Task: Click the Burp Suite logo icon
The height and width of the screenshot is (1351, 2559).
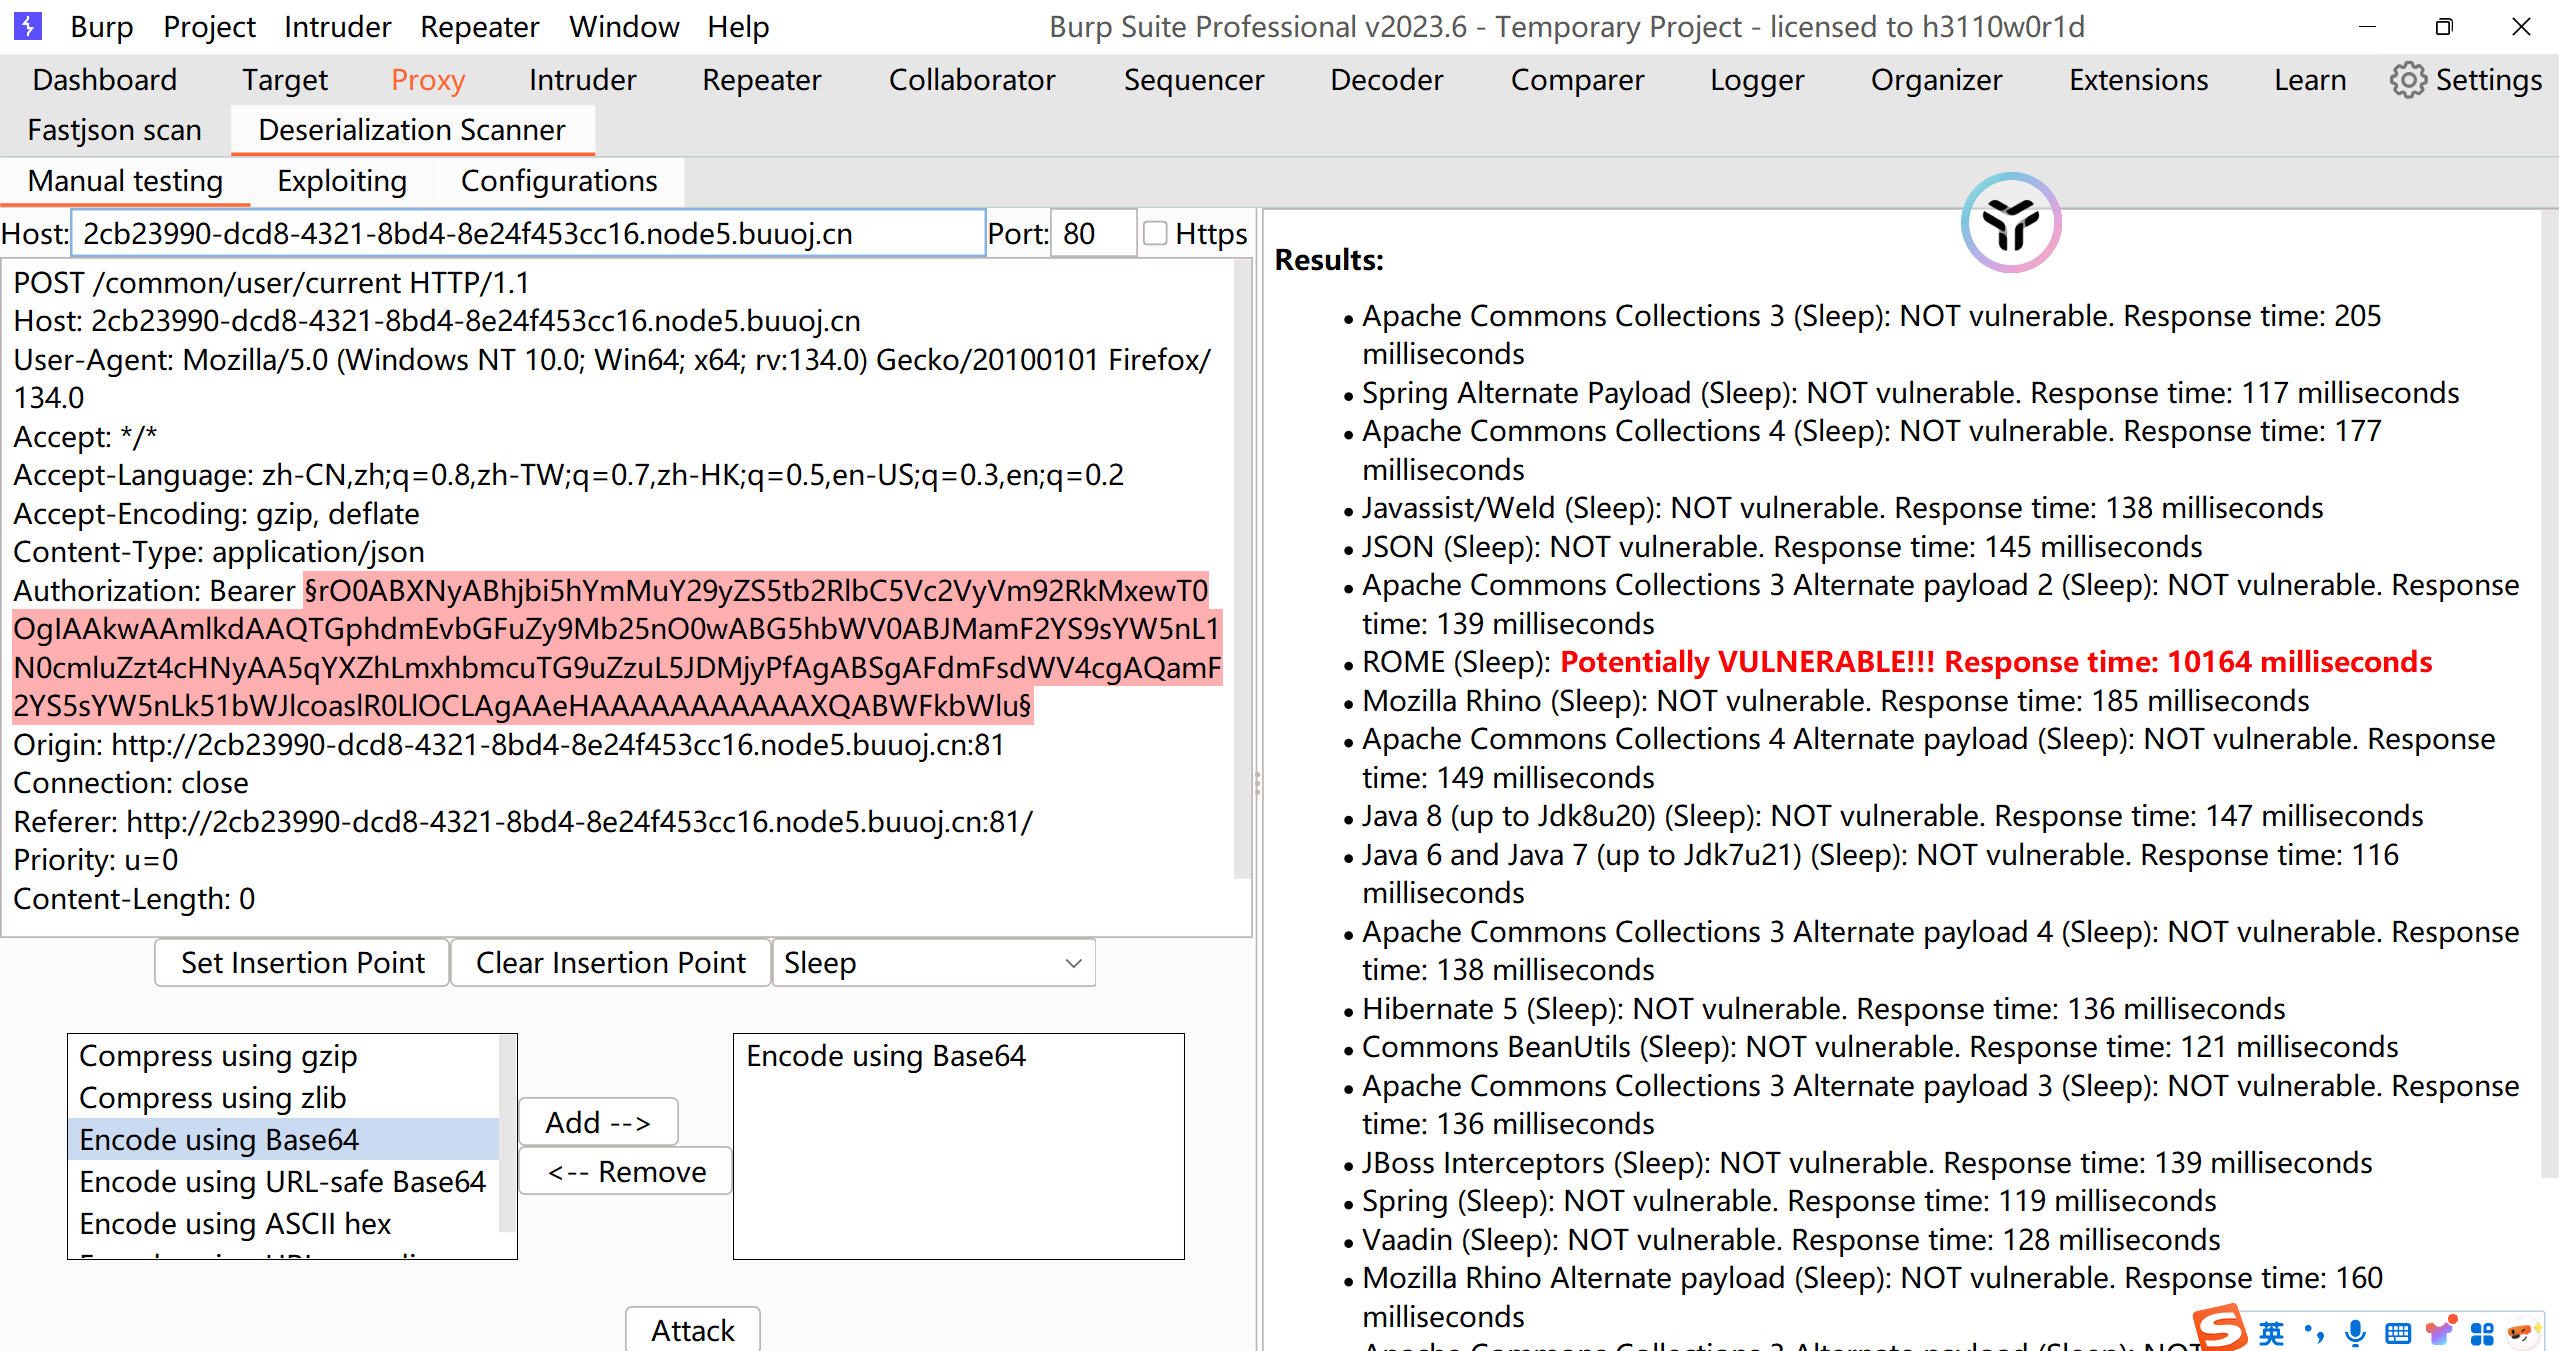Action: tap(27, 26)
